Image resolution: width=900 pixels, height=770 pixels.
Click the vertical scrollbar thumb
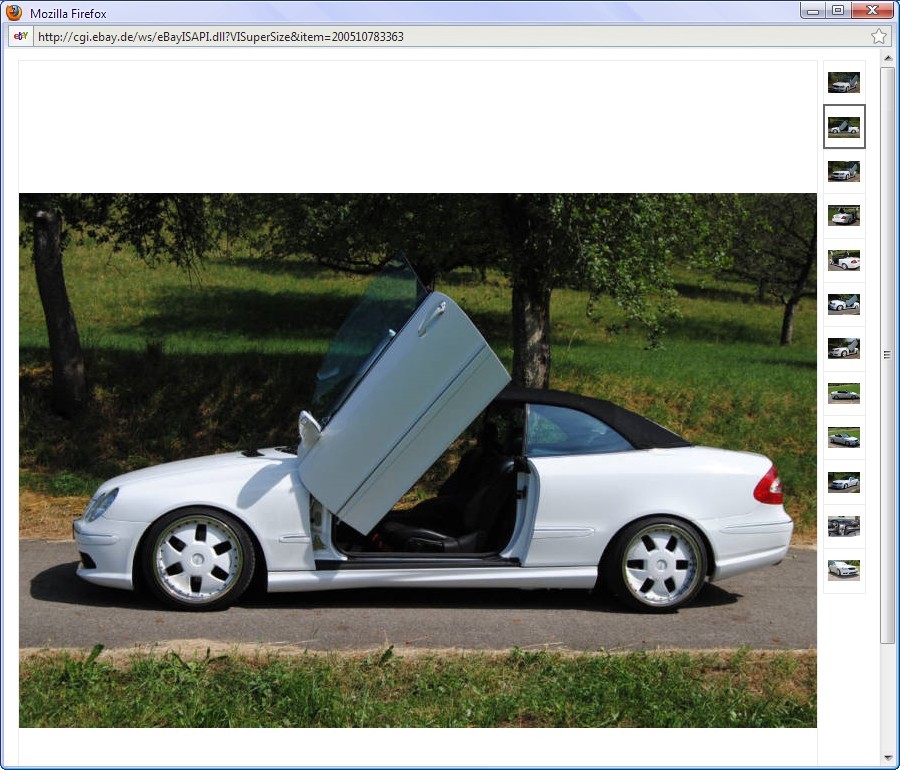pos(887,354)
